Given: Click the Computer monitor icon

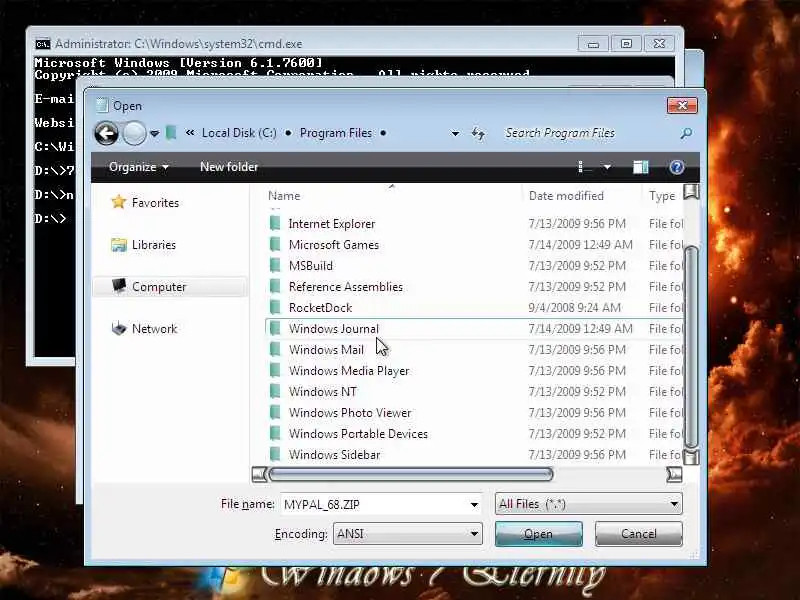Looking at the screenshot, I should point(119,286).
